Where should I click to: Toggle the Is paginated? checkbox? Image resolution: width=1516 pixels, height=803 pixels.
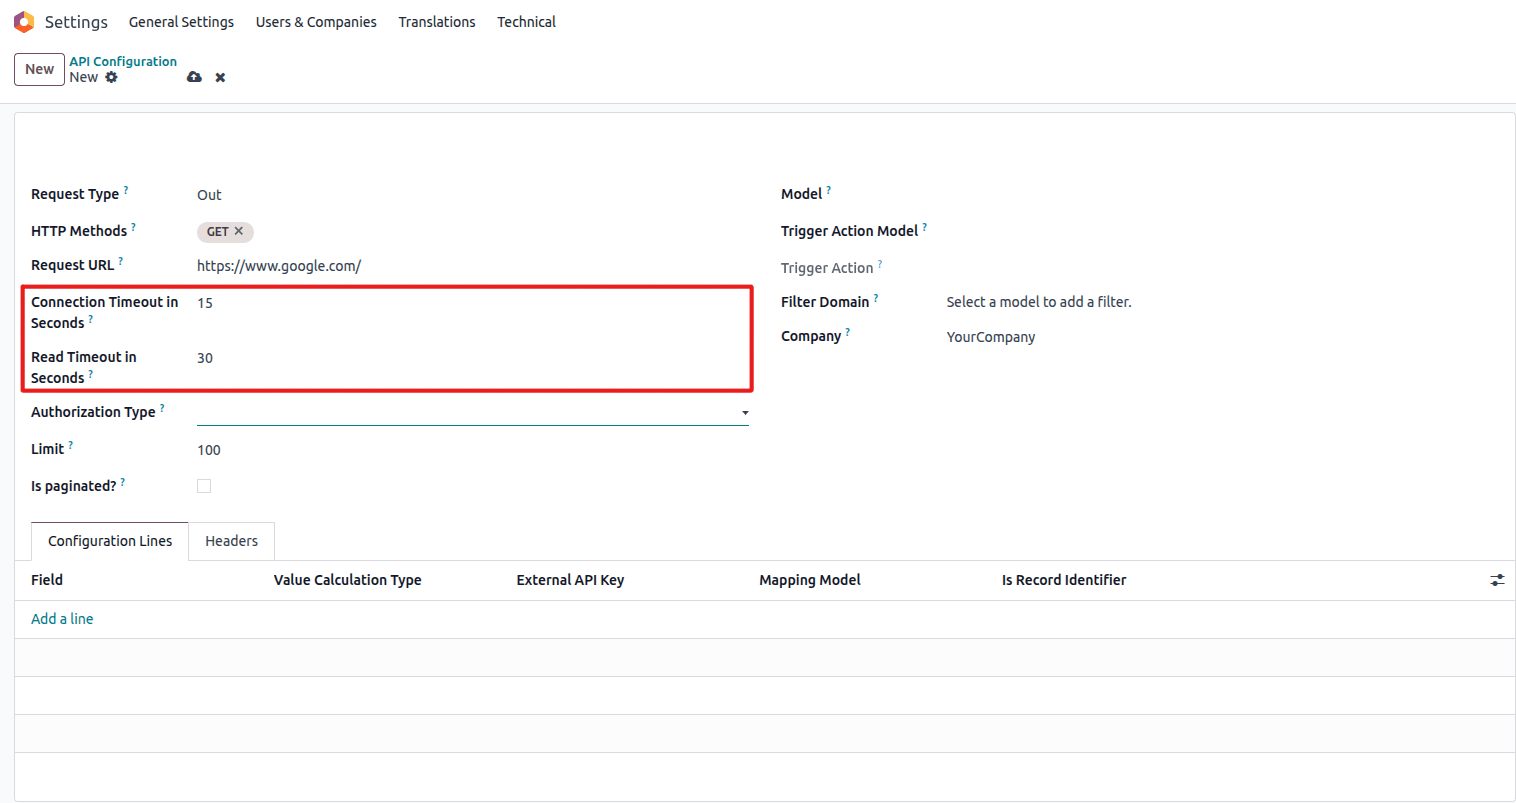click(204, 486)
